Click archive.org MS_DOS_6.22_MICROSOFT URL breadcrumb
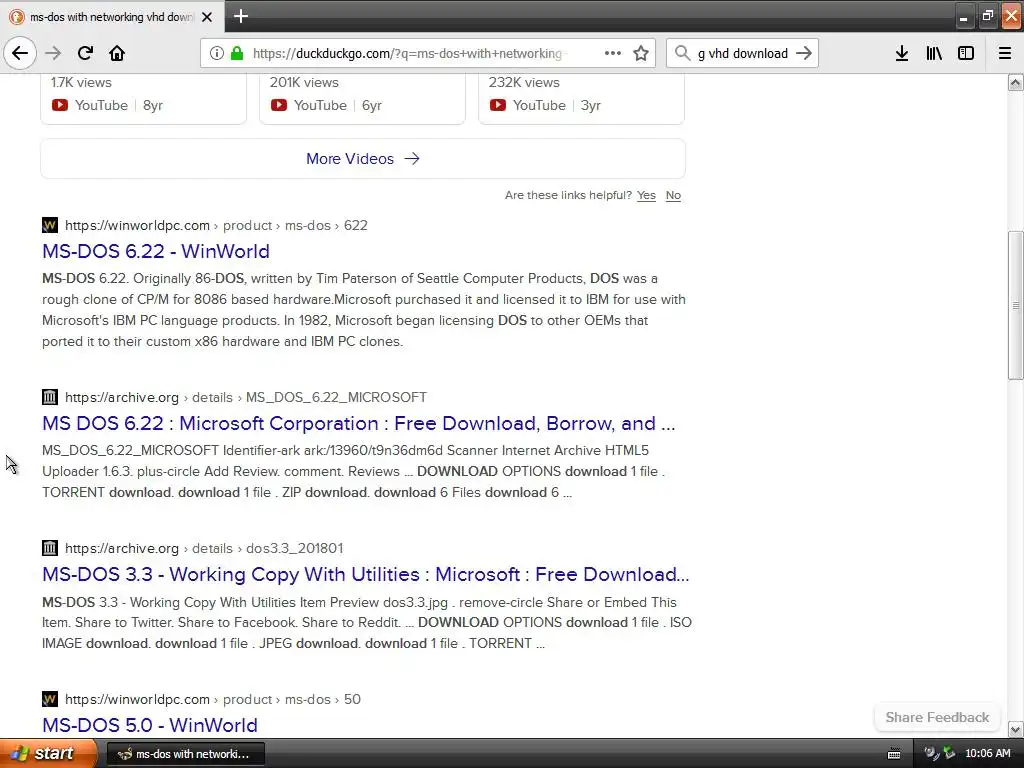This screenshot has width=1024, height=768. coord(246,397)
